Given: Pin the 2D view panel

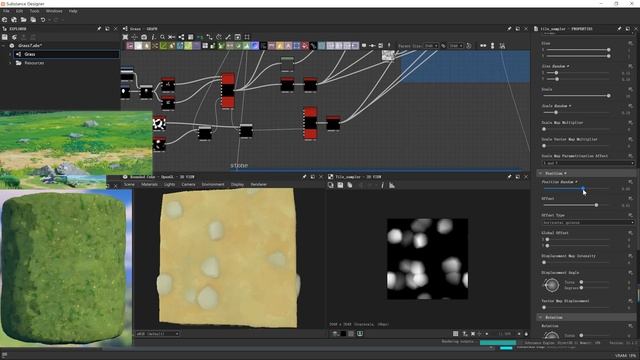Looking at the screenshot, I should (509, 177).
